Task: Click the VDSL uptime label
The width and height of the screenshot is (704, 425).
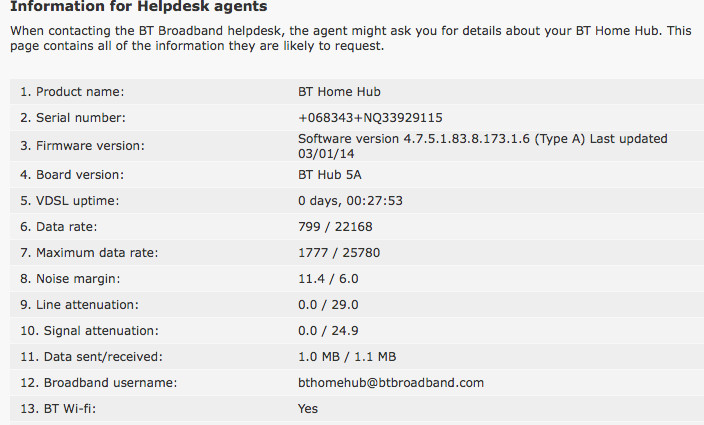Action: [x=72, y=201]
